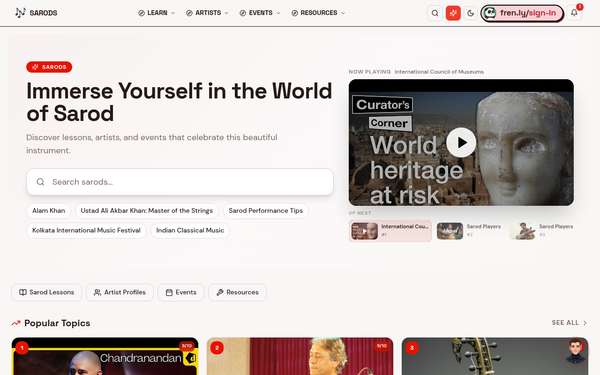This screenshot has width=600, height=375.
Task: Open the Resources category tab
Action: point(237,292)
